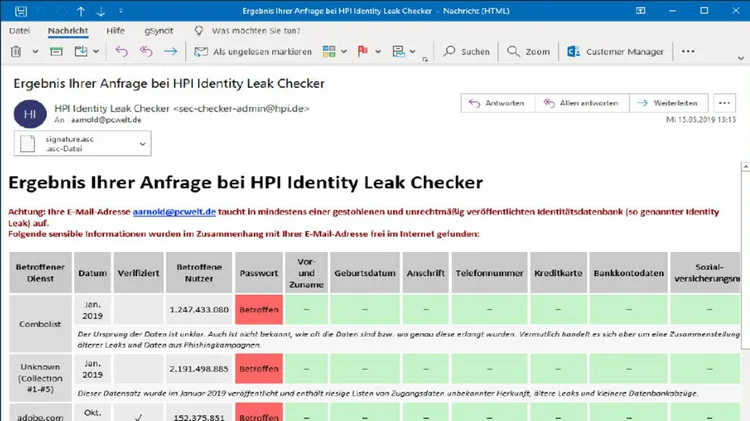Viewport: 750px width, 421px height.
Task: Click the Move to folder icon
Action: click(81, 51)
